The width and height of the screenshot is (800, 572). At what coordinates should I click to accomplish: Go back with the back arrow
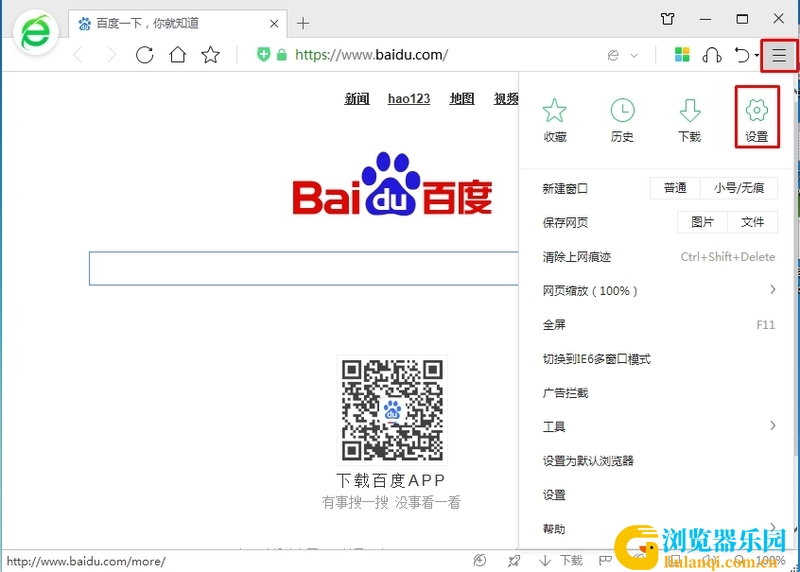pos(78,55)
